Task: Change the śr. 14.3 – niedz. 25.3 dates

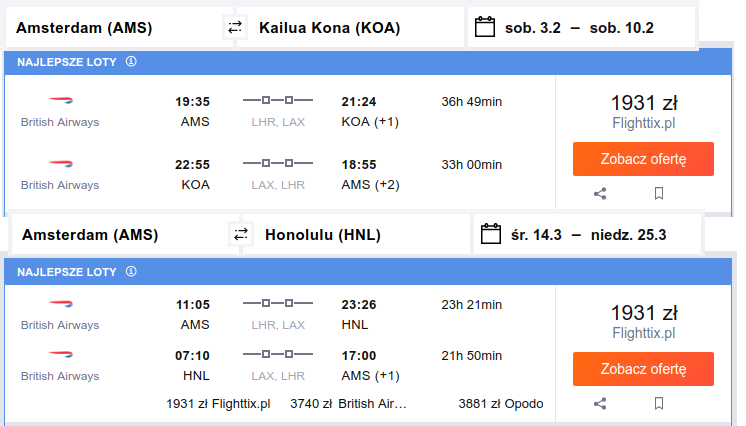Action: 588,235
